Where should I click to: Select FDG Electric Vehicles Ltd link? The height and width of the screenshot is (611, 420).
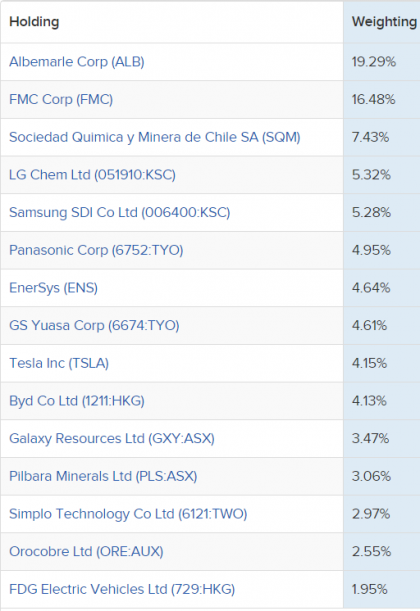122,589
